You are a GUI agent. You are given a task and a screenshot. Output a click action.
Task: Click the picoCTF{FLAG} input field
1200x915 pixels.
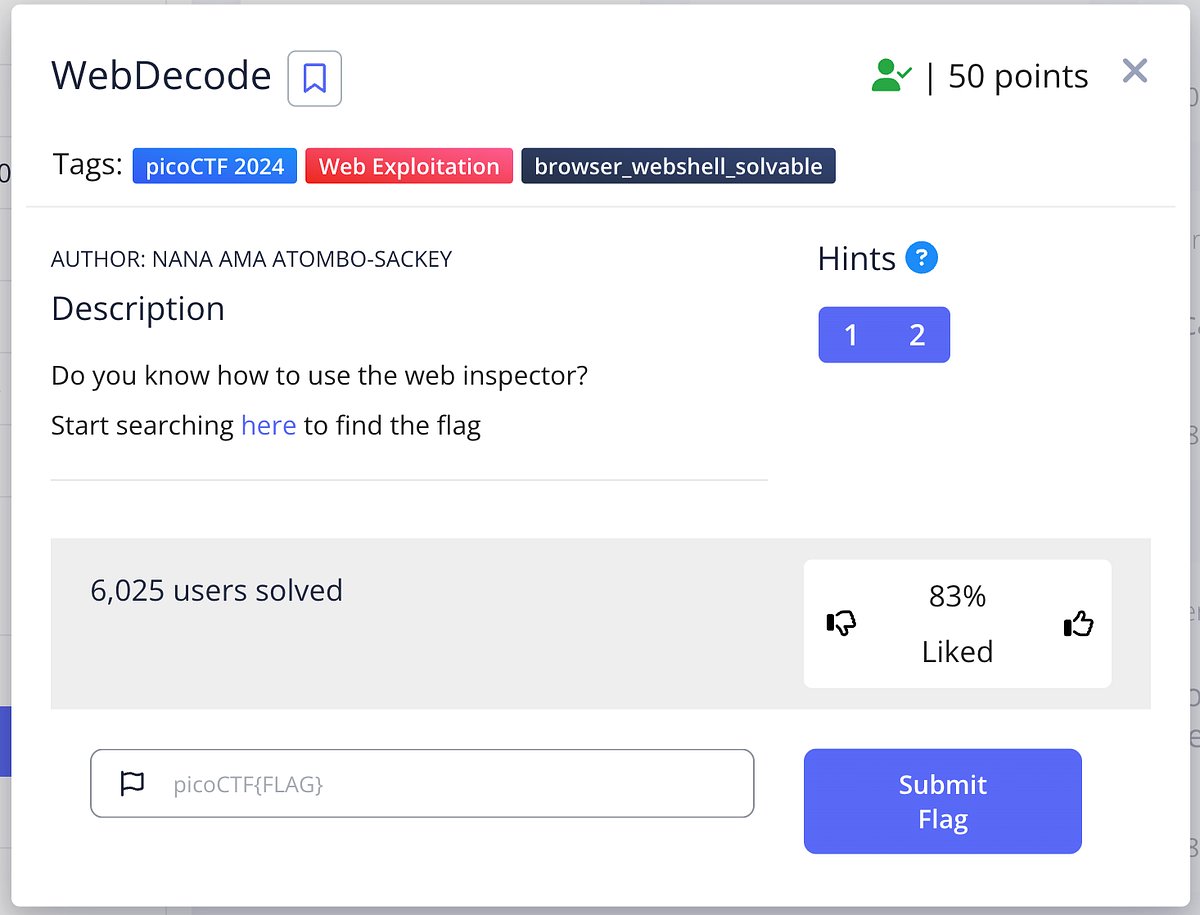tap(420, 783)
